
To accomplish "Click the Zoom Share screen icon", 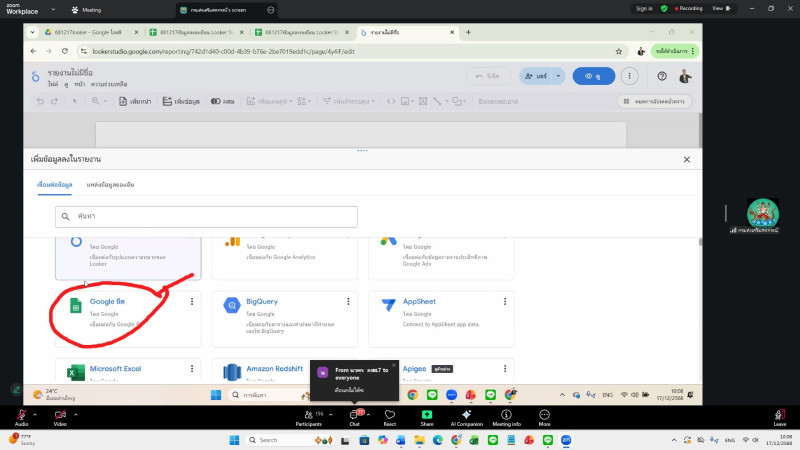I will pos(427,416).
